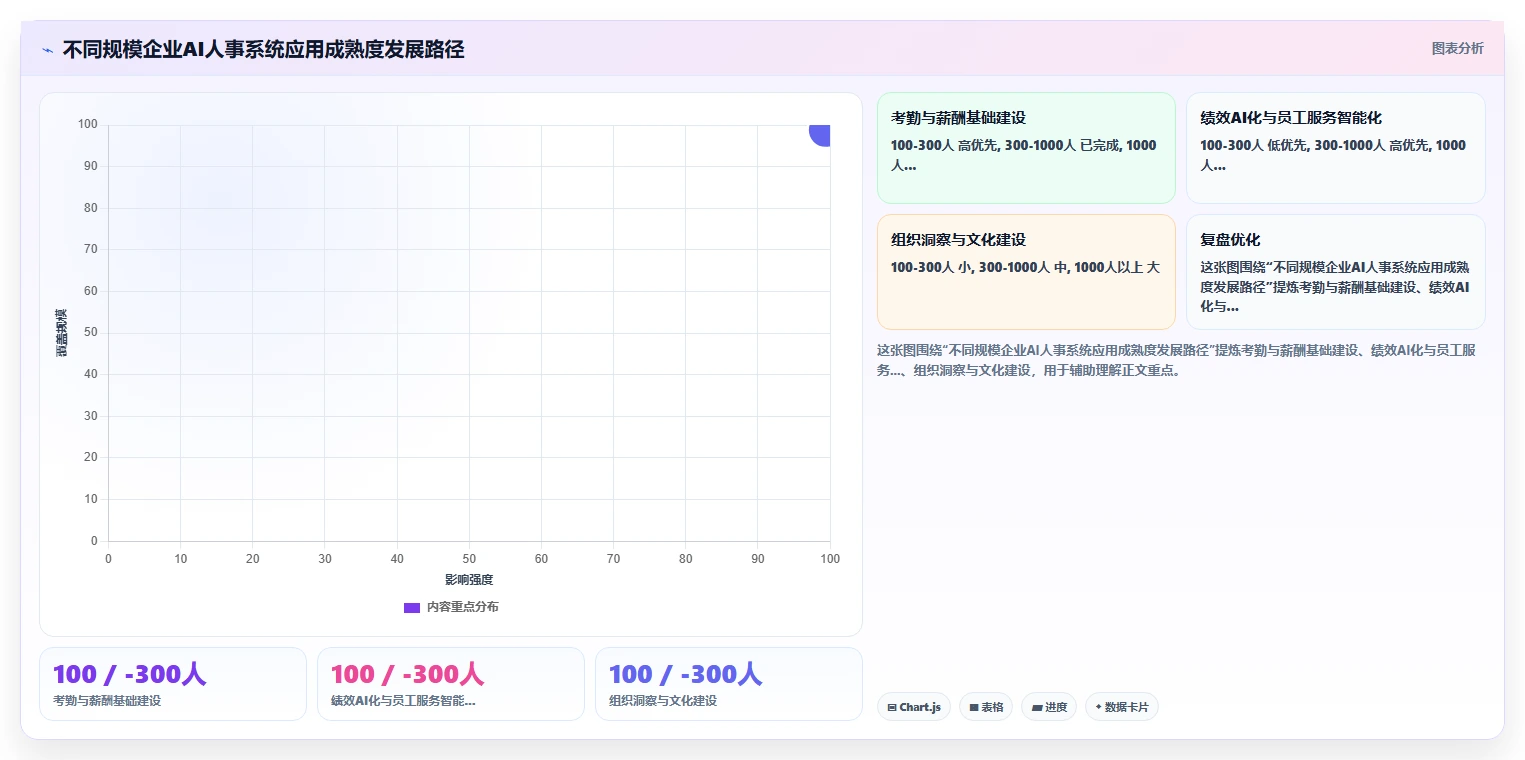
Task: Click the icon inside the Chart.js chip
Action: pyautogui.click(x=892, y=707)
